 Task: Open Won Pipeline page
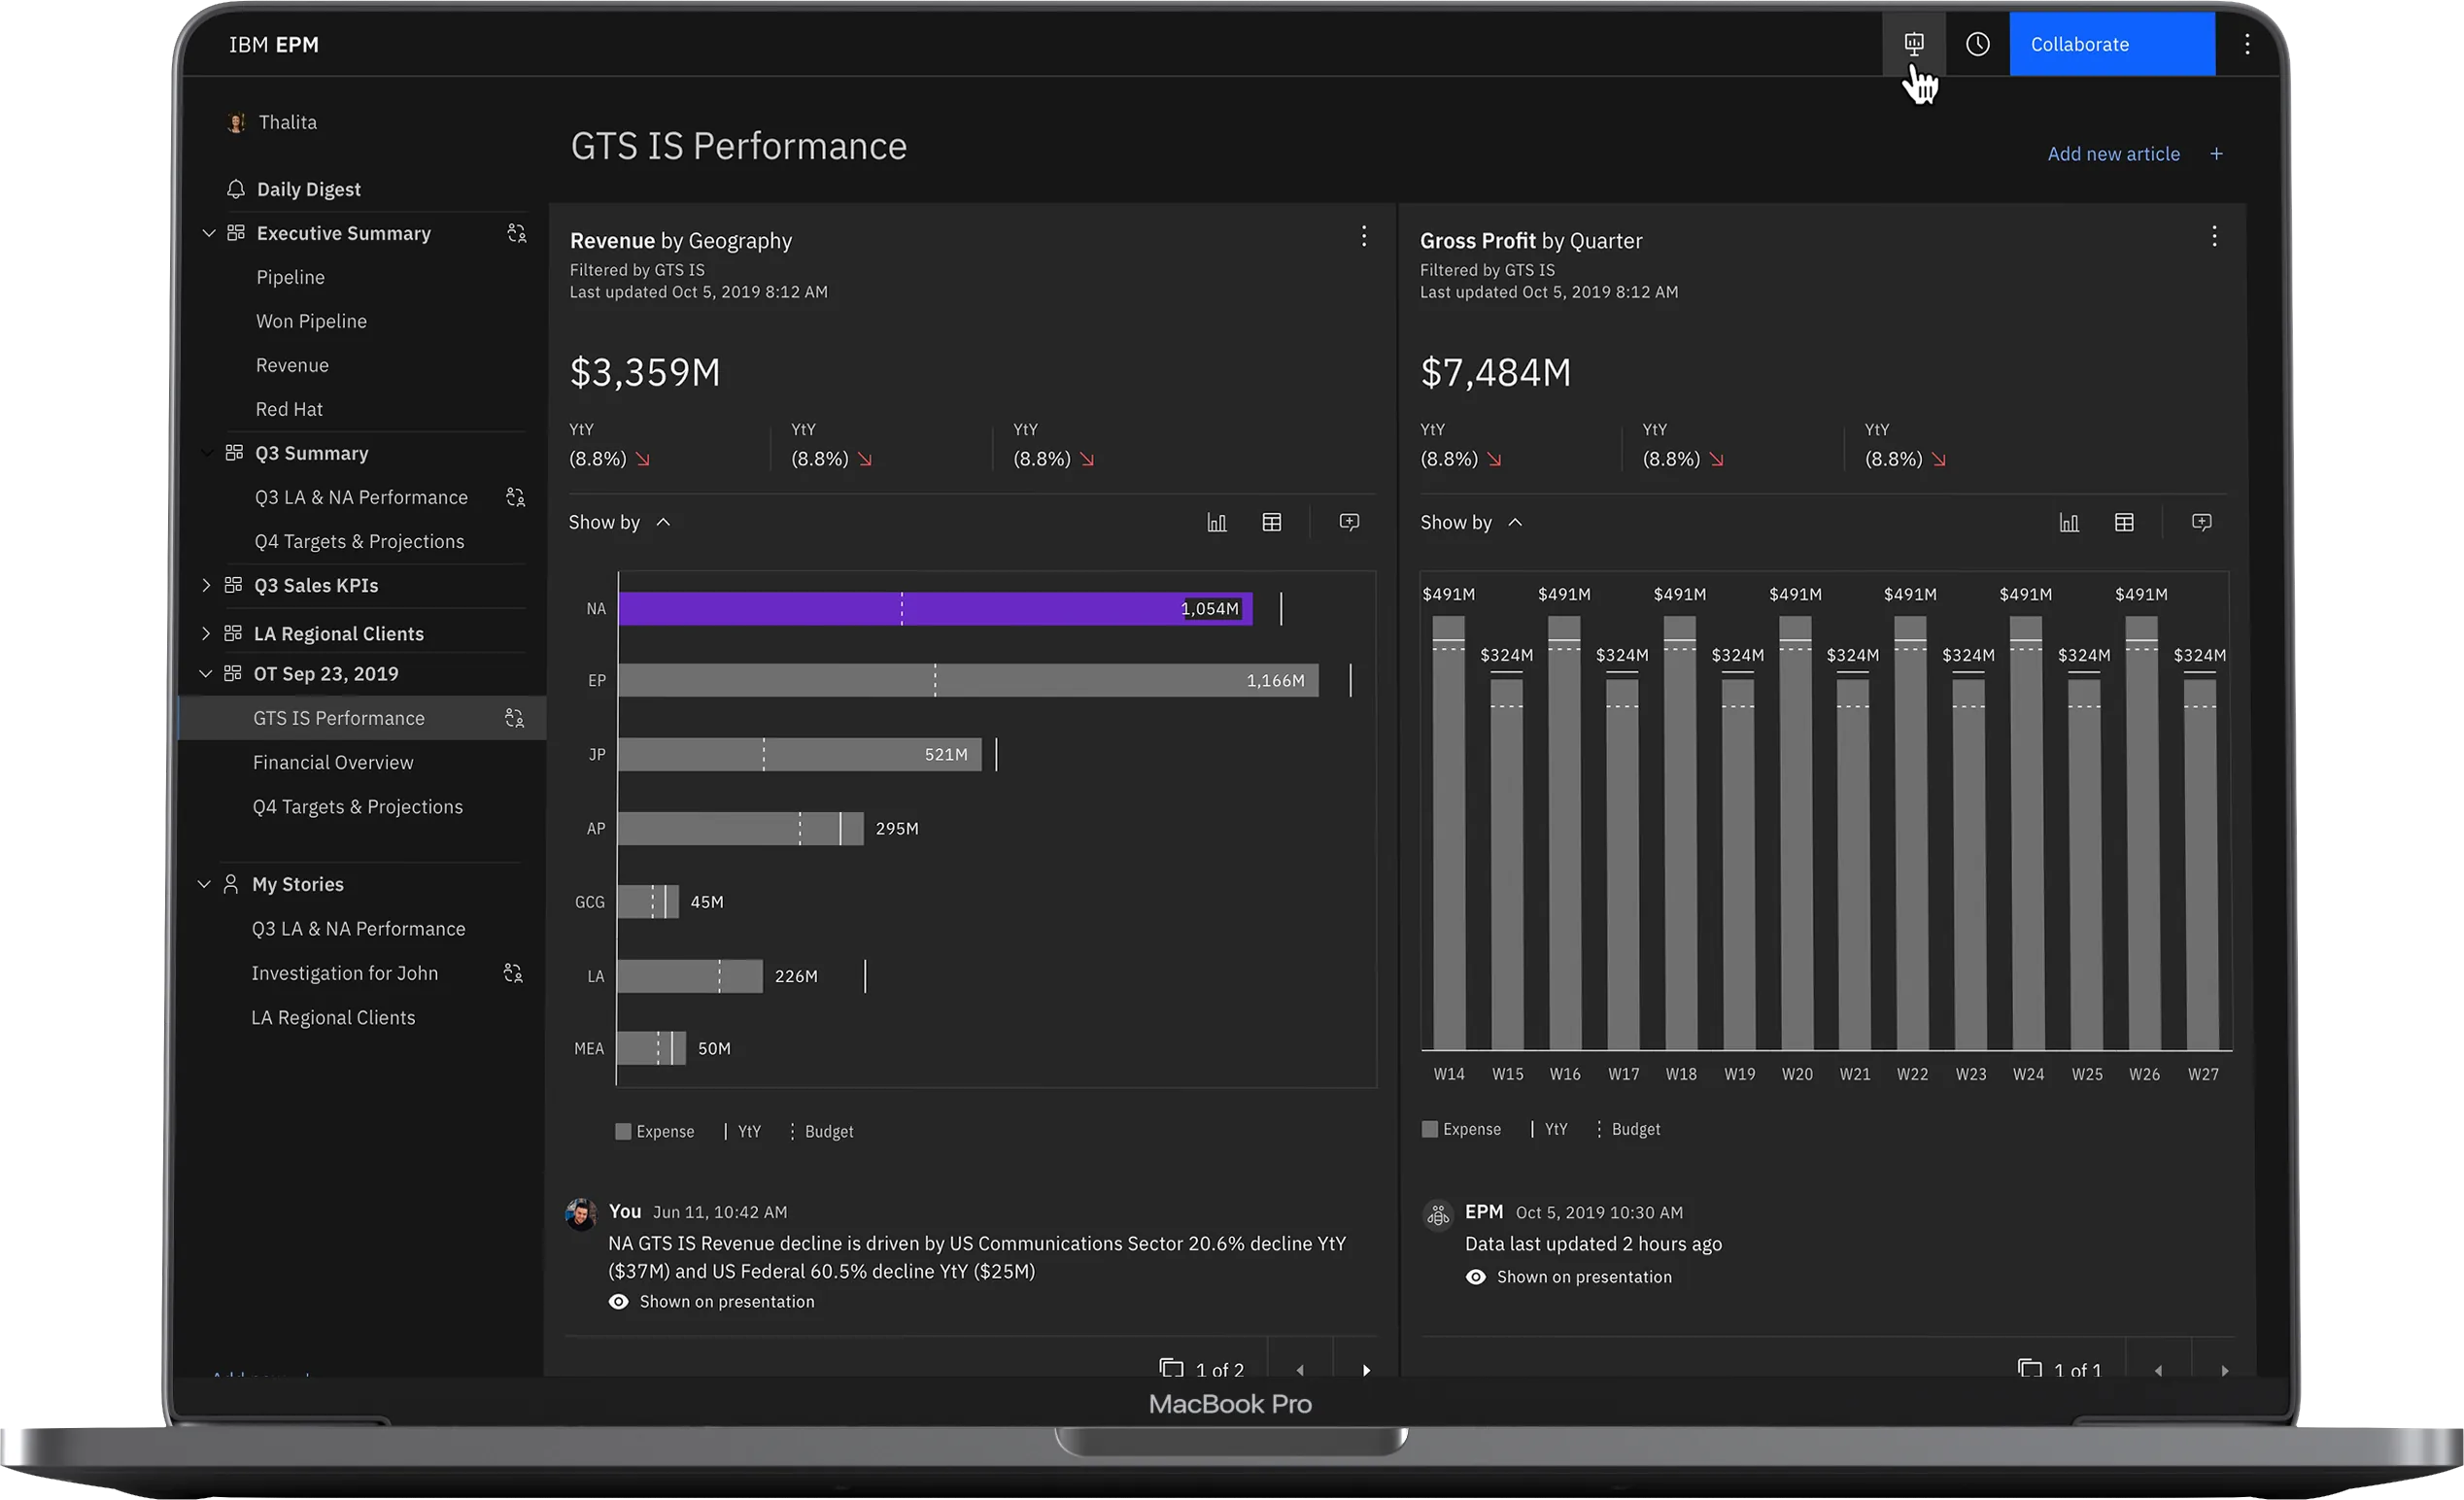coord(311,321)
